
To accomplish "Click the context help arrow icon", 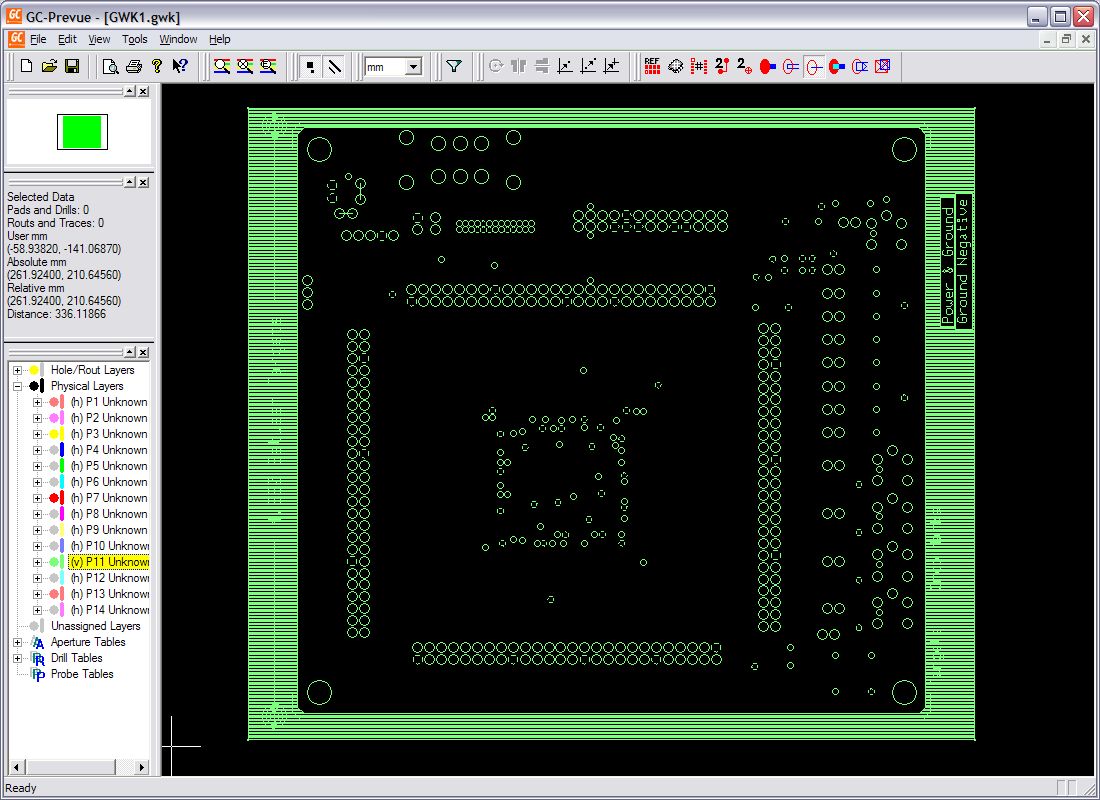I will coord(179,66).
